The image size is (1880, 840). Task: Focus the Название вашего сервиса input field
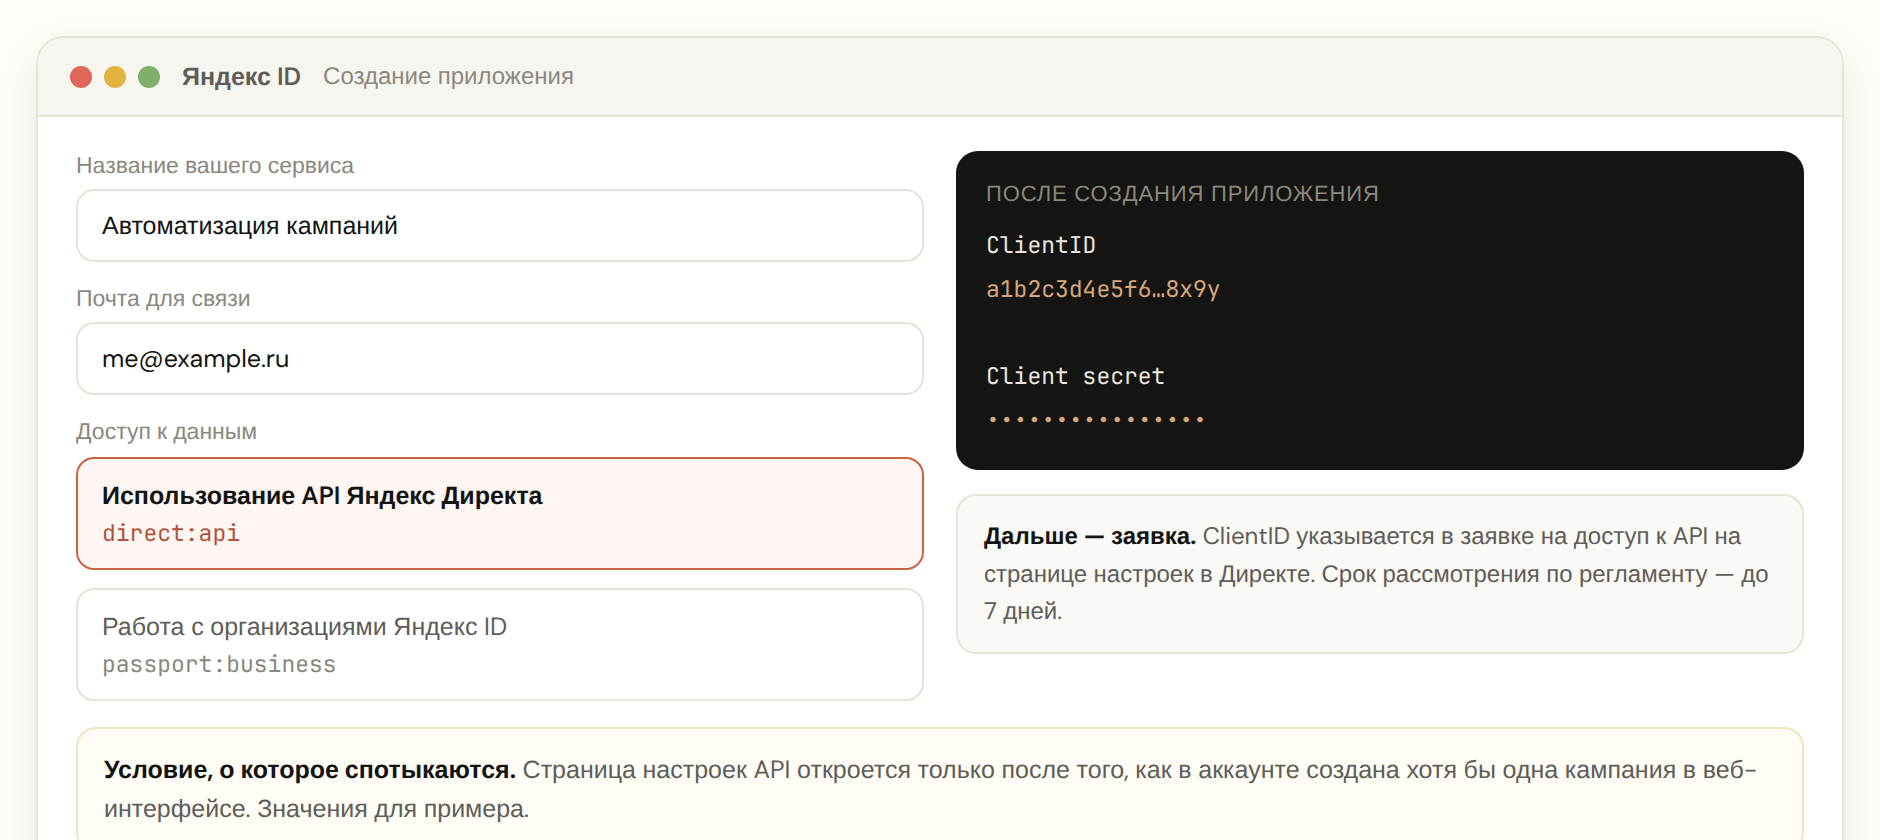[500, 226]
